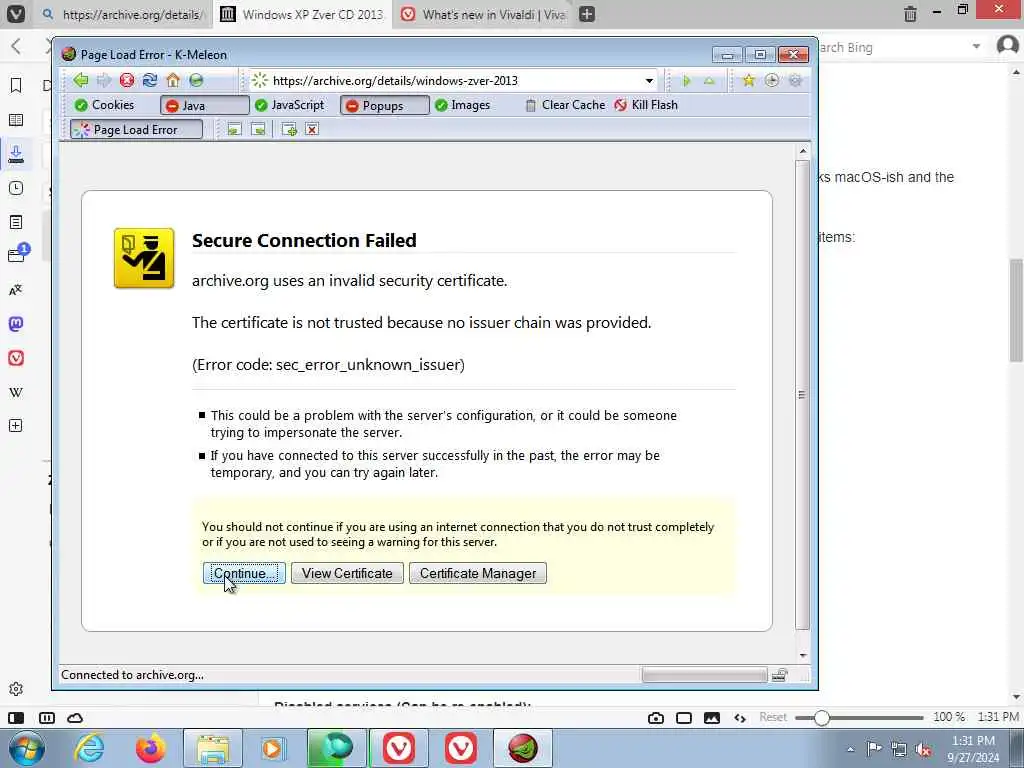The width and height of the screenshot is (1024, 768).
Task: Open a new tab with the green-plus tab icon
Action: click(x=289, y=129)
